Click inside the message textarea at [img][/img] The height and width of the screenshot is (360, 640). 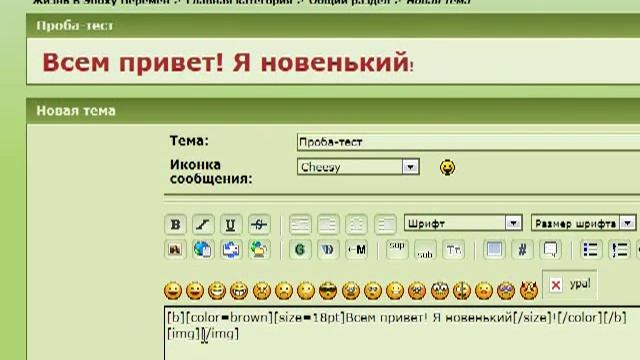tap(203, 334)
